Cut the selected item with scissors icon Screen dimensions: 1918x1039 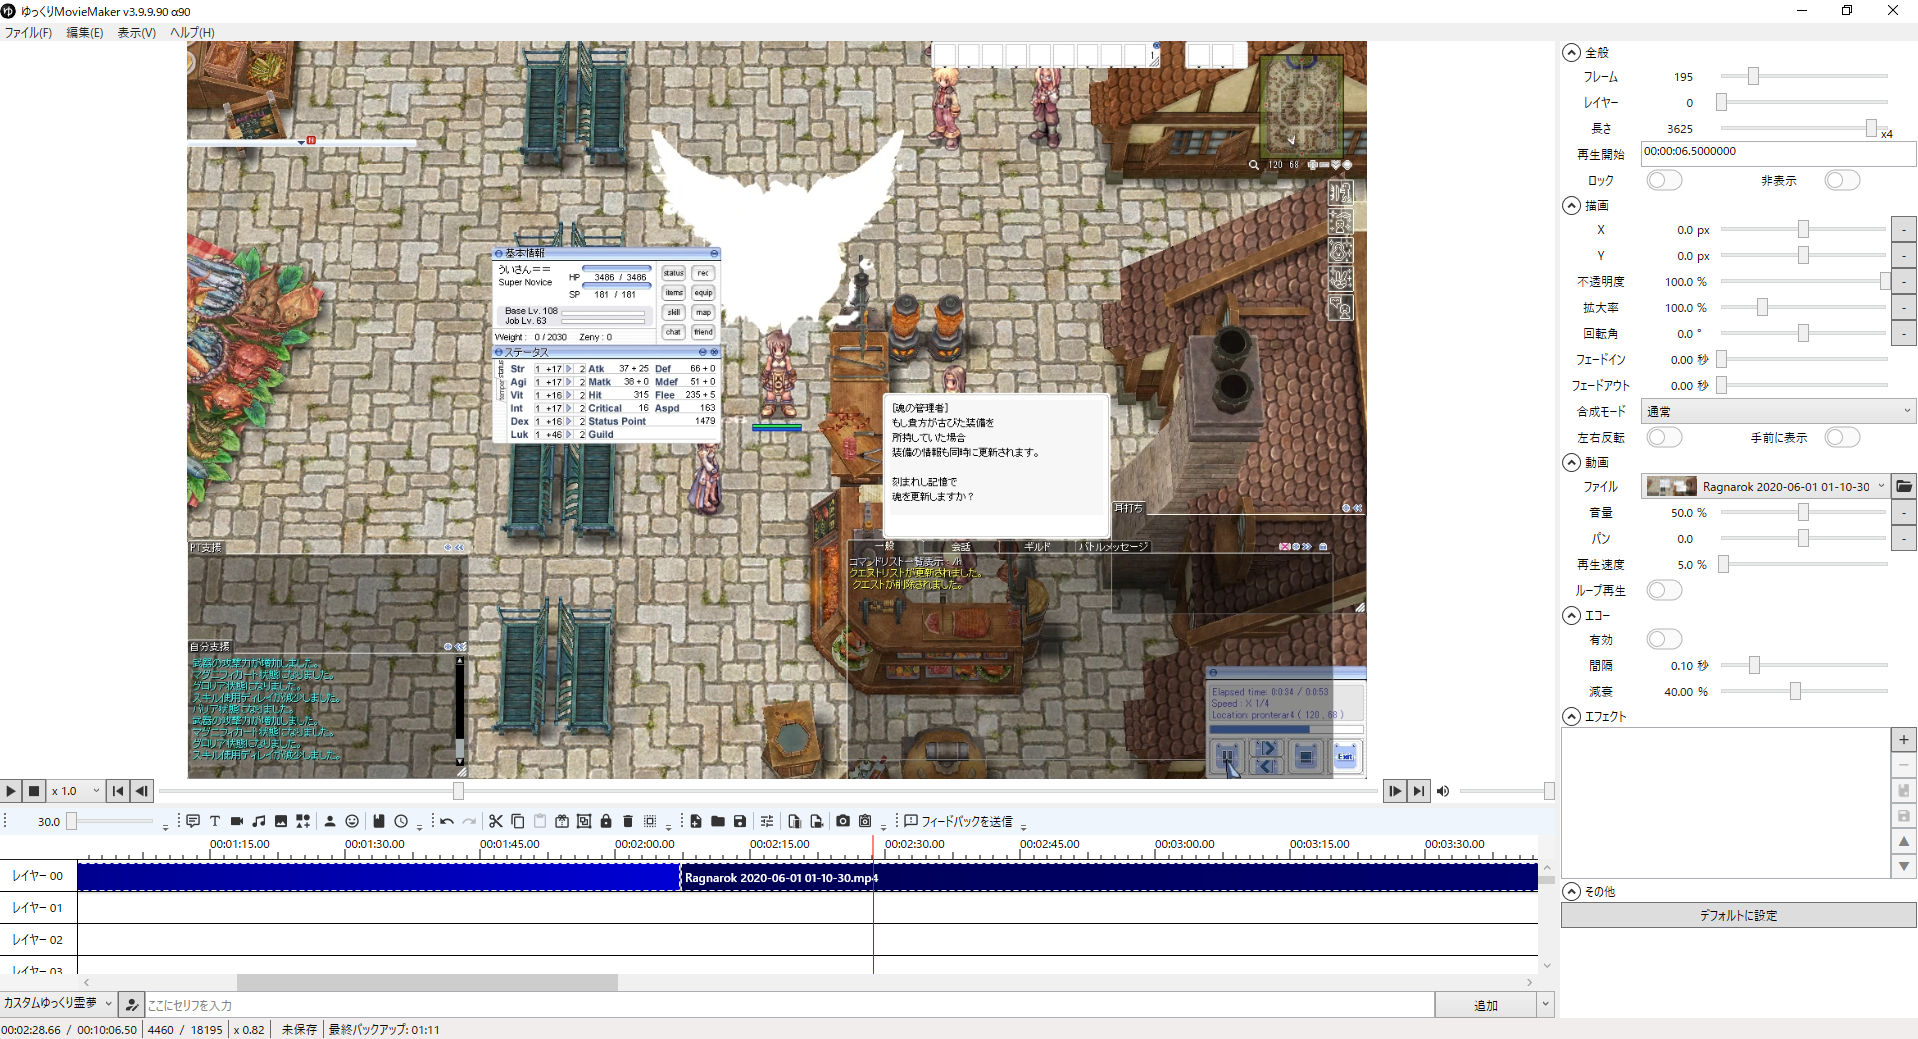click(x=496, y=821)
